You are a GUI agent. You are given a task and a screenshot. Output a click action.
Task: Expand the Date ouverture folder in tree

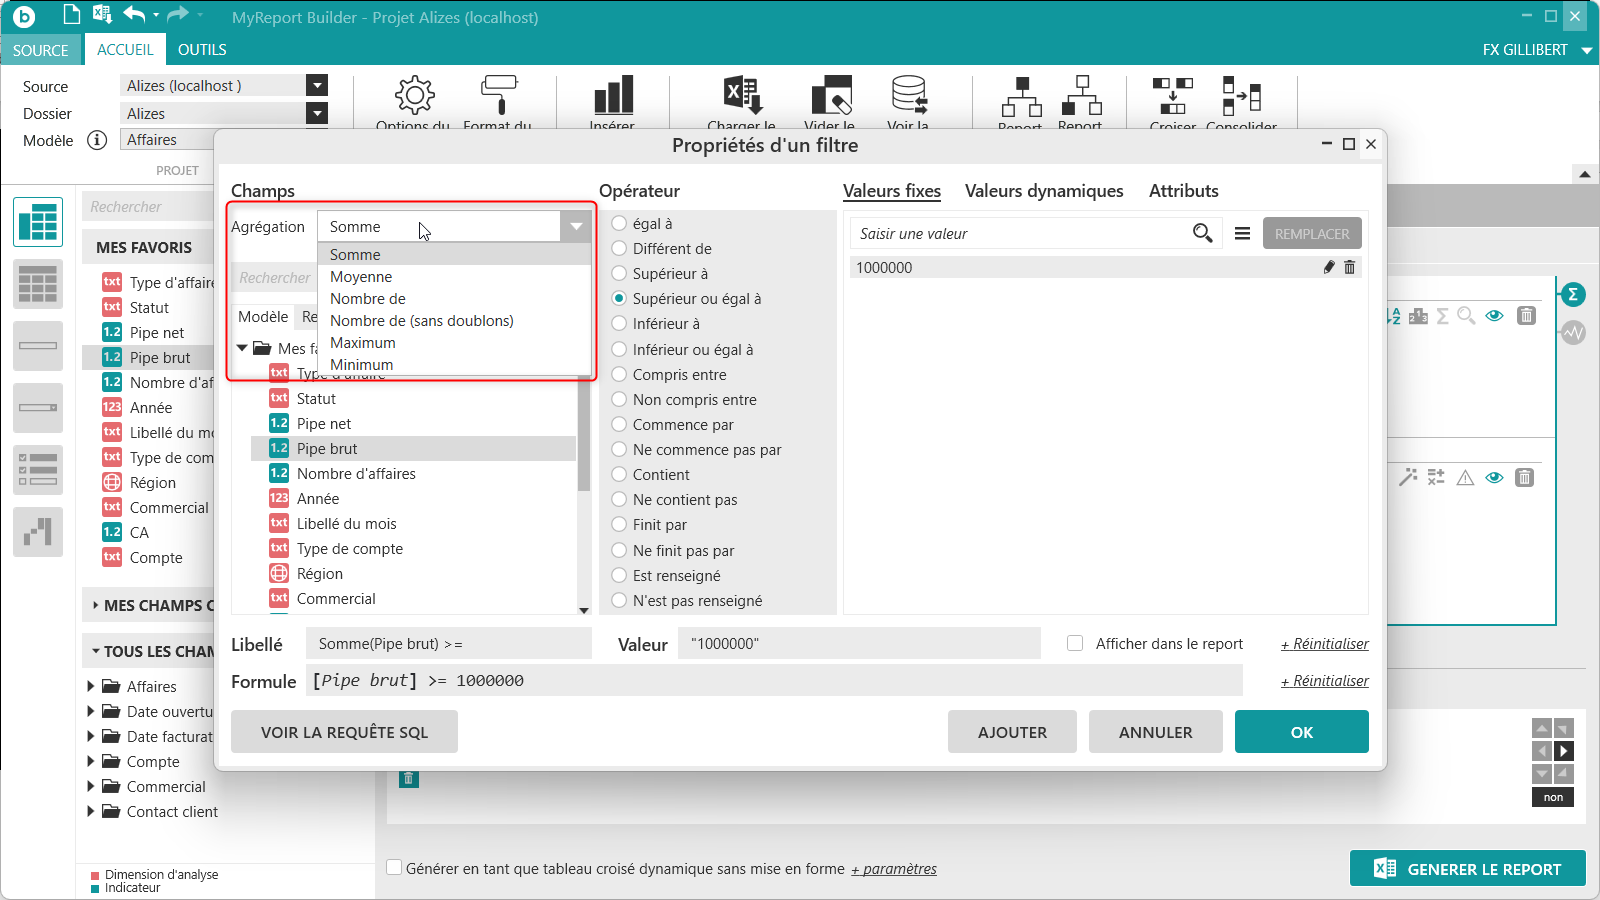[x=91, y=711]
